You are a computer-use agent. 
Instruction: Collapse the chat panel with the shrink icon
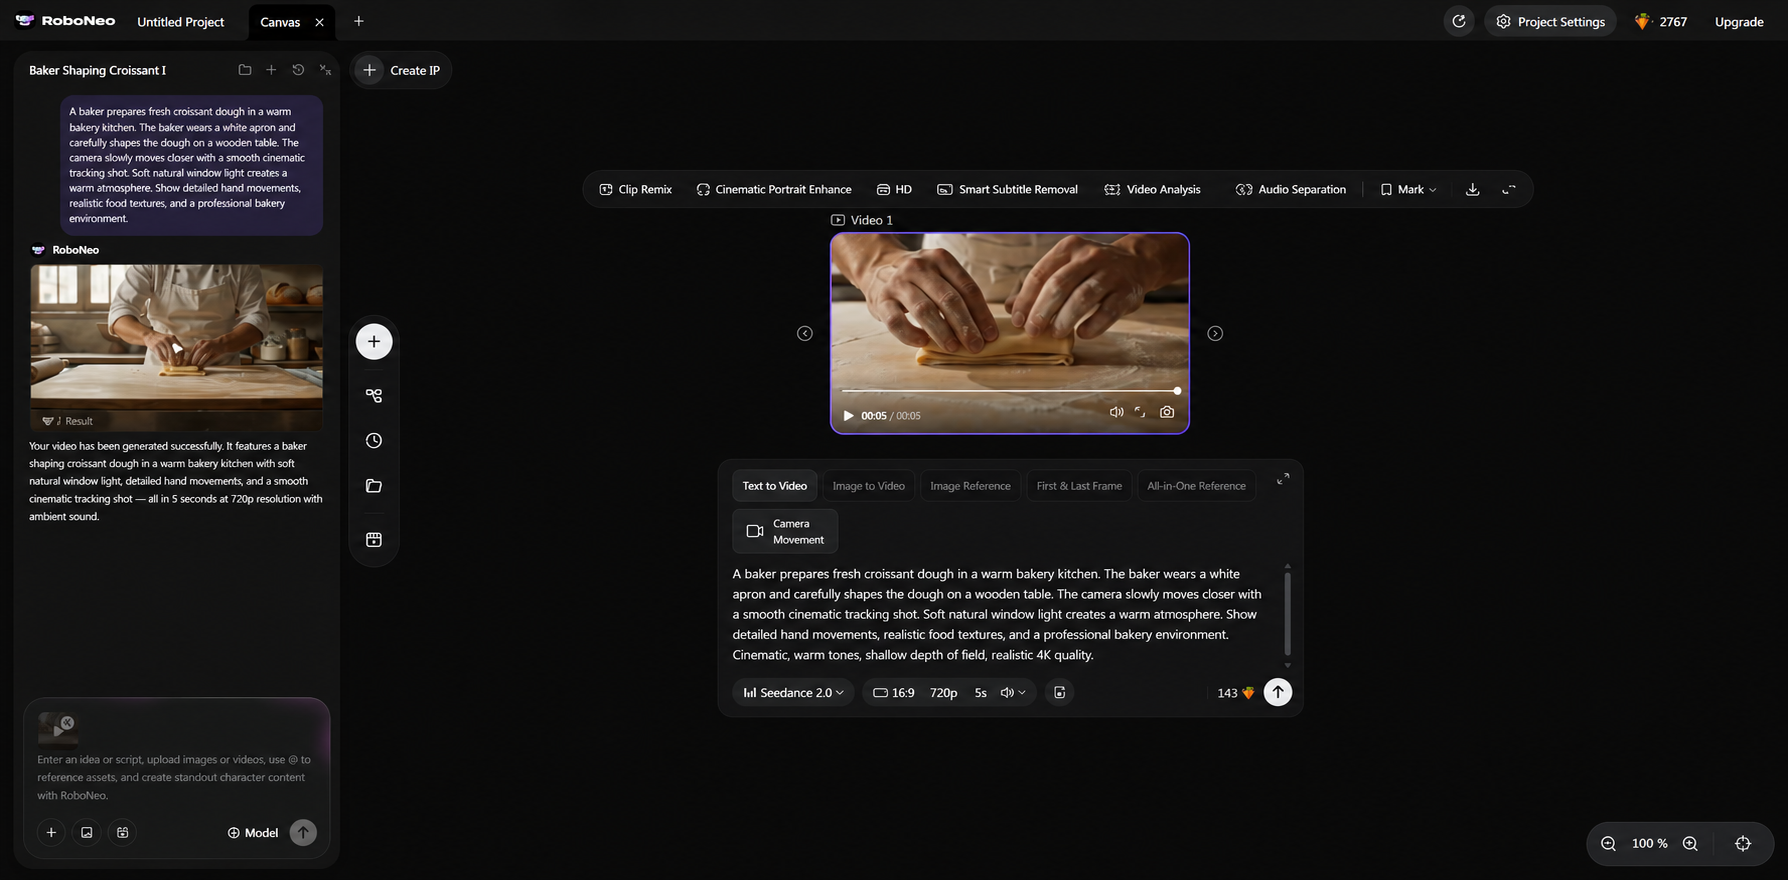point(325,70)
